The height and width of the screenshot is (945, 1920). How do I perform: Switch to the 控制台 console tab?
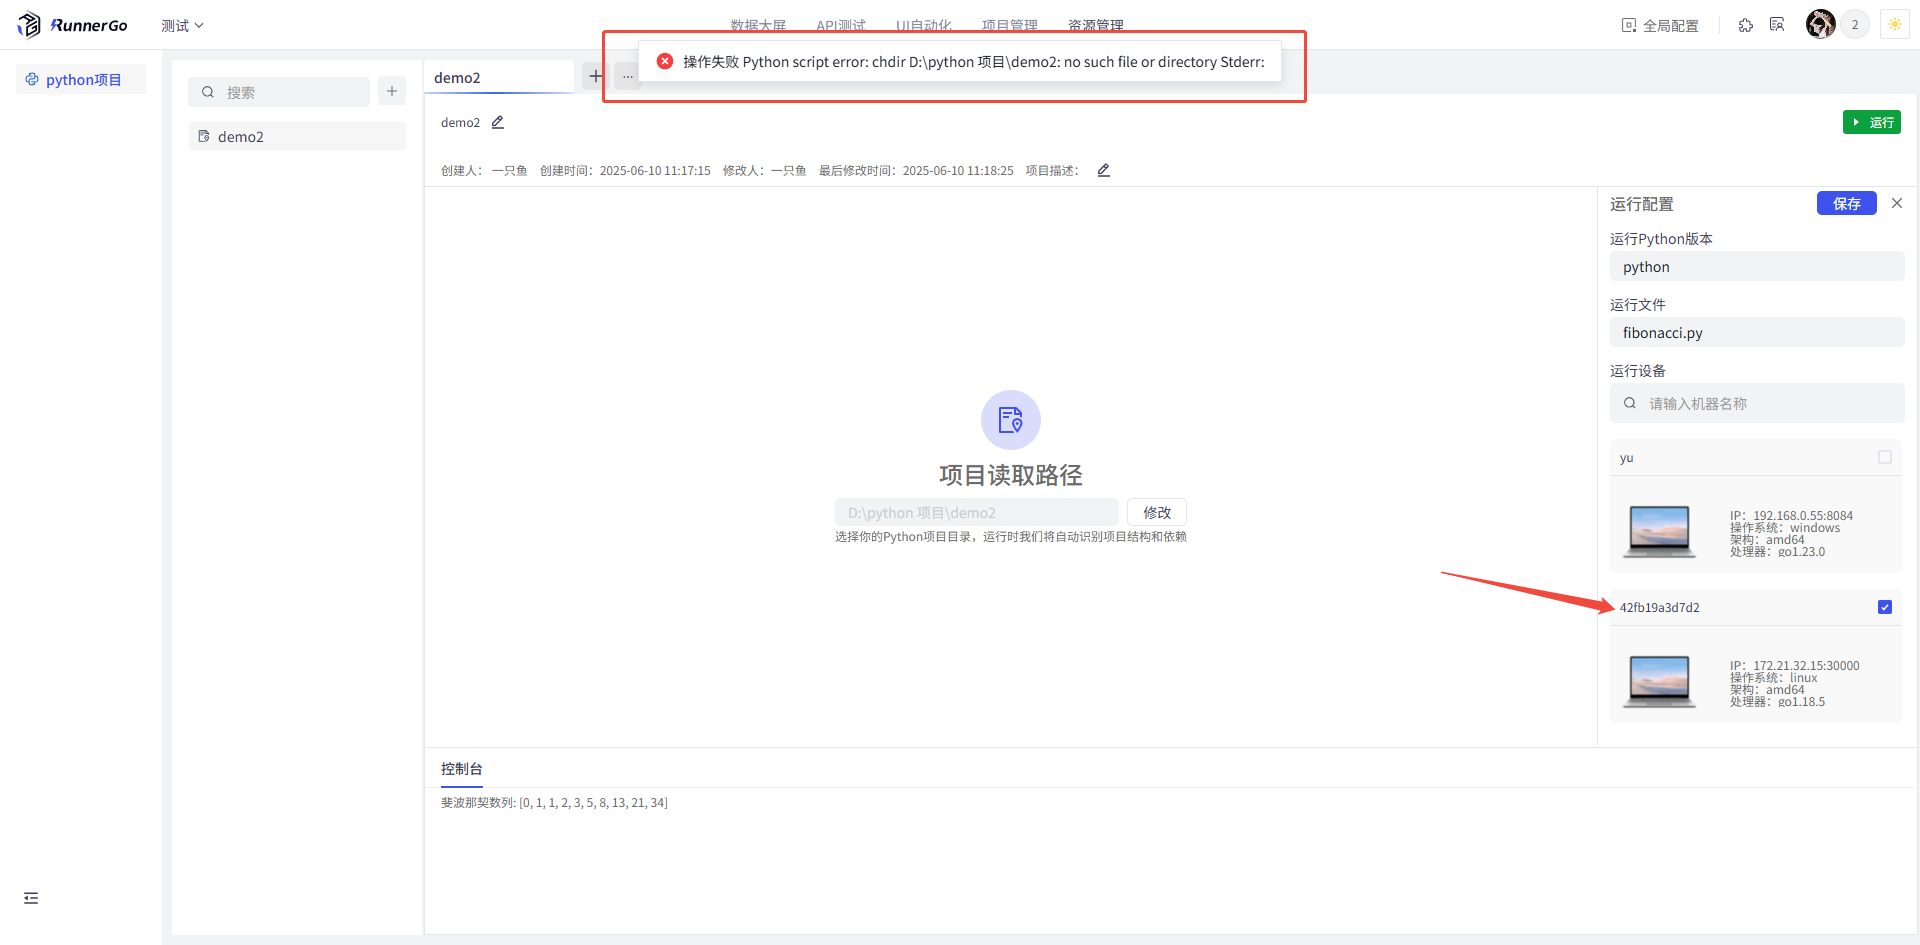point(461,769)
